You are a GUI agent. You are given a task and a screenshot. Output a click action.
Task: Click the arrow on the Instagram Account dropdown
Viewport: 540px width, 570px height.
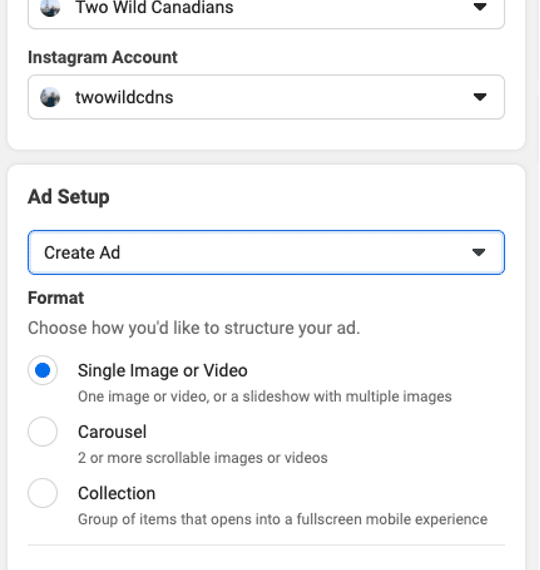point(480,97)
